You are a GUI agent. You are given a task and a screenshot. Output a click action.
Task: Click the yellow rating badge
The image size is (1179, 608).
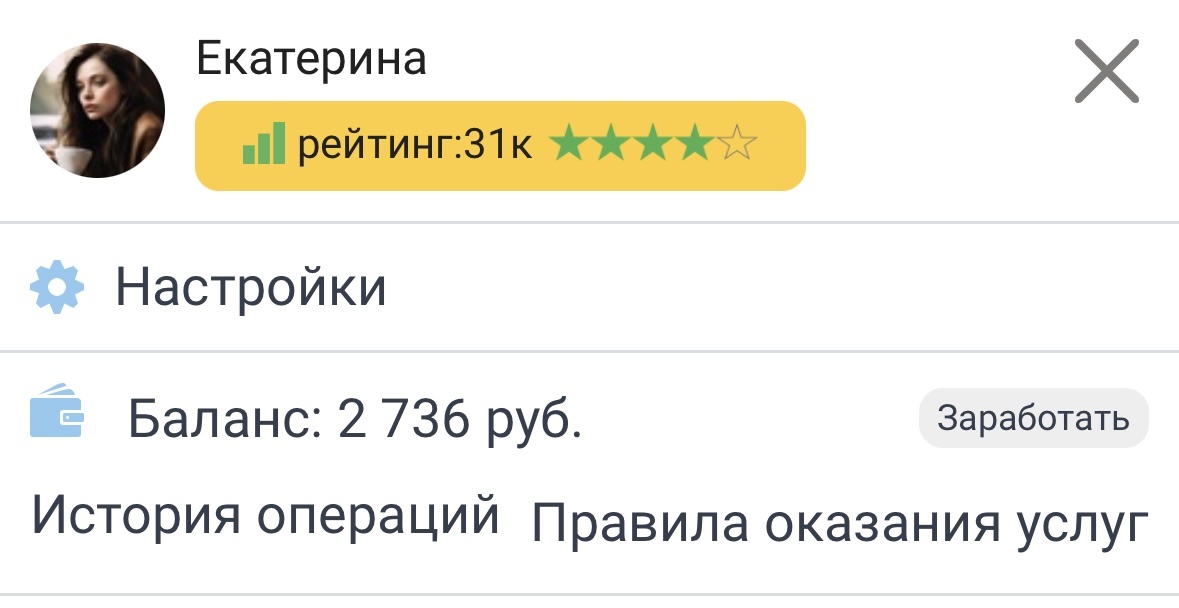tap(500, 146)
